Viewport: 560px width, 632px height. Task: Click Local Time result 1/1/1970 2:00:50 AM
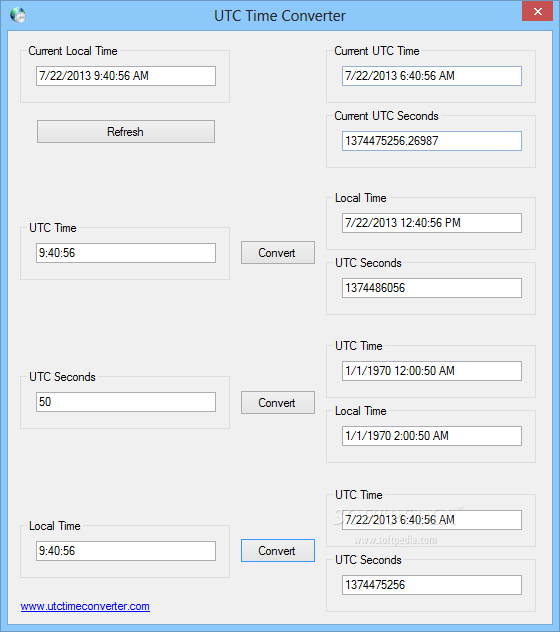click(x=432, y=436)
